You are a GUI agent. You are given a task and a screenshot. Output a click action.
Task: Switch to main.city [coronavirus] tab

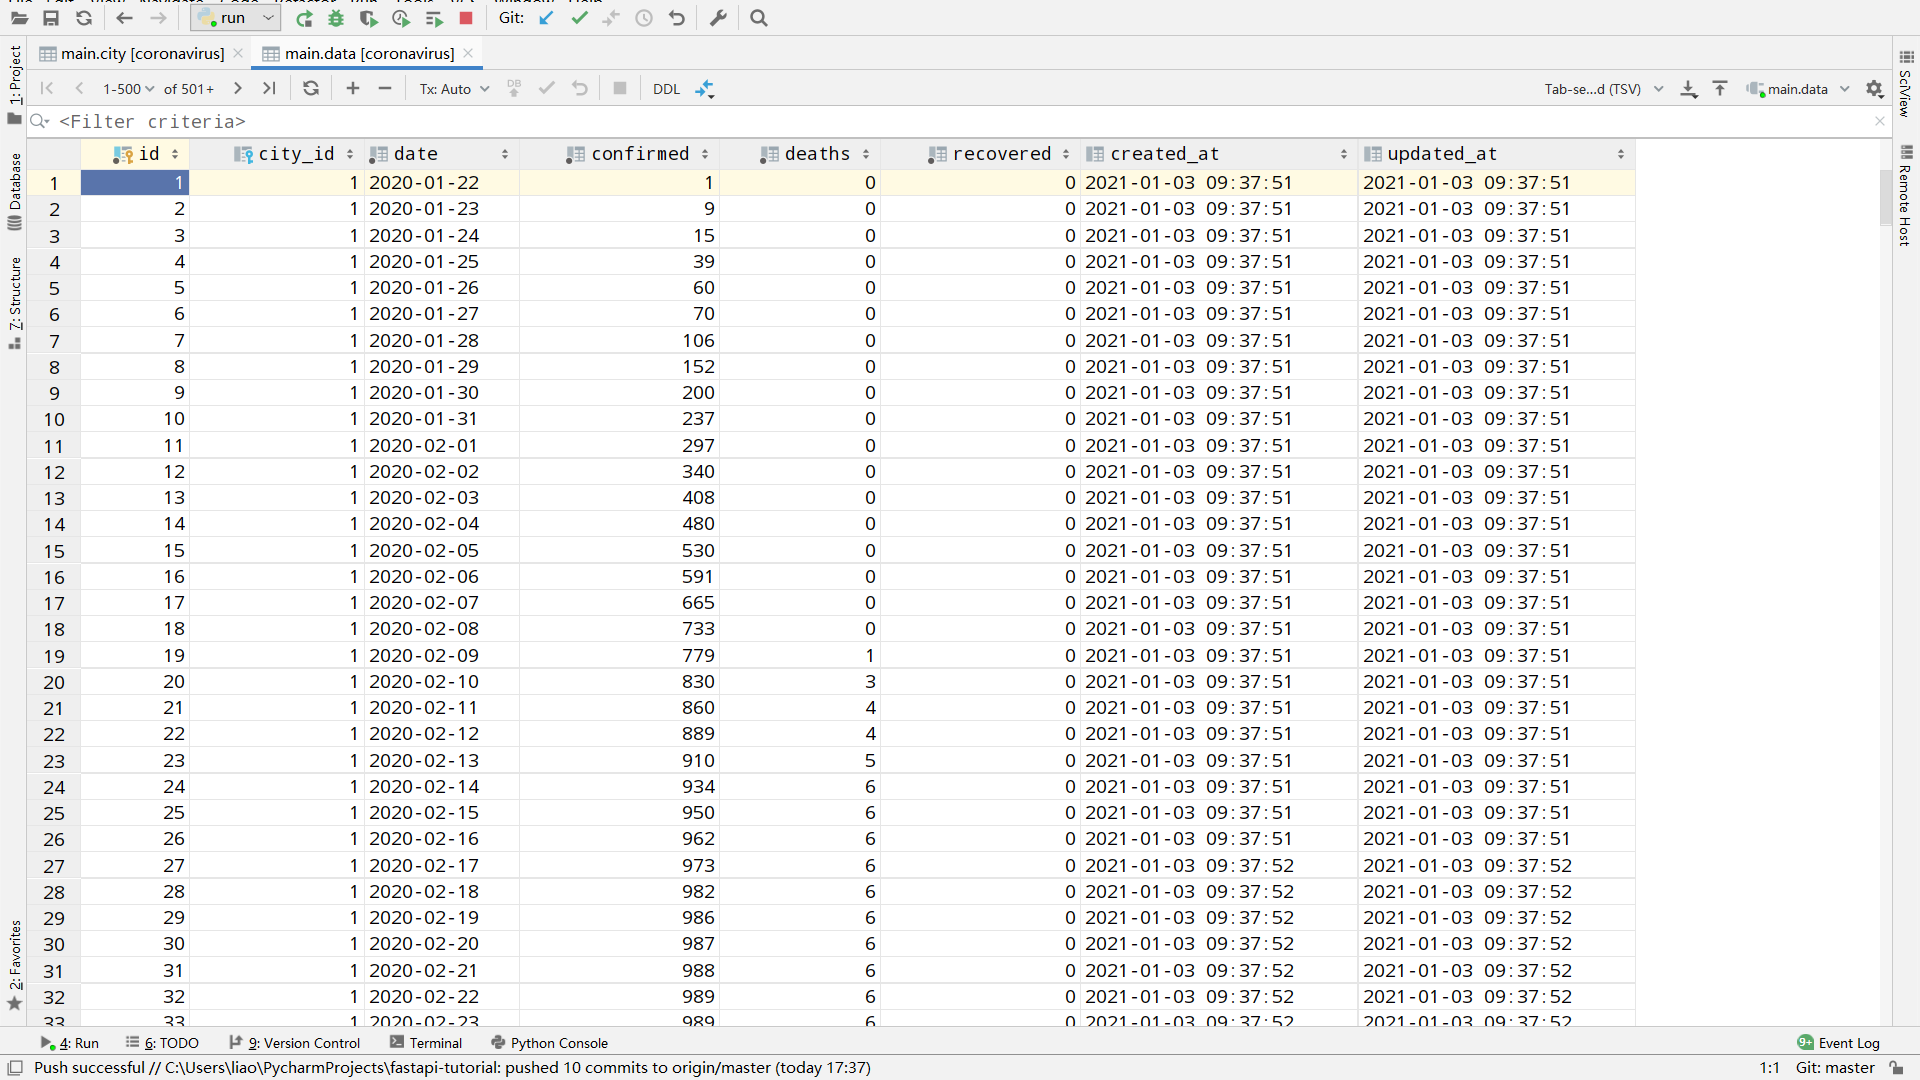coord(141,54)
